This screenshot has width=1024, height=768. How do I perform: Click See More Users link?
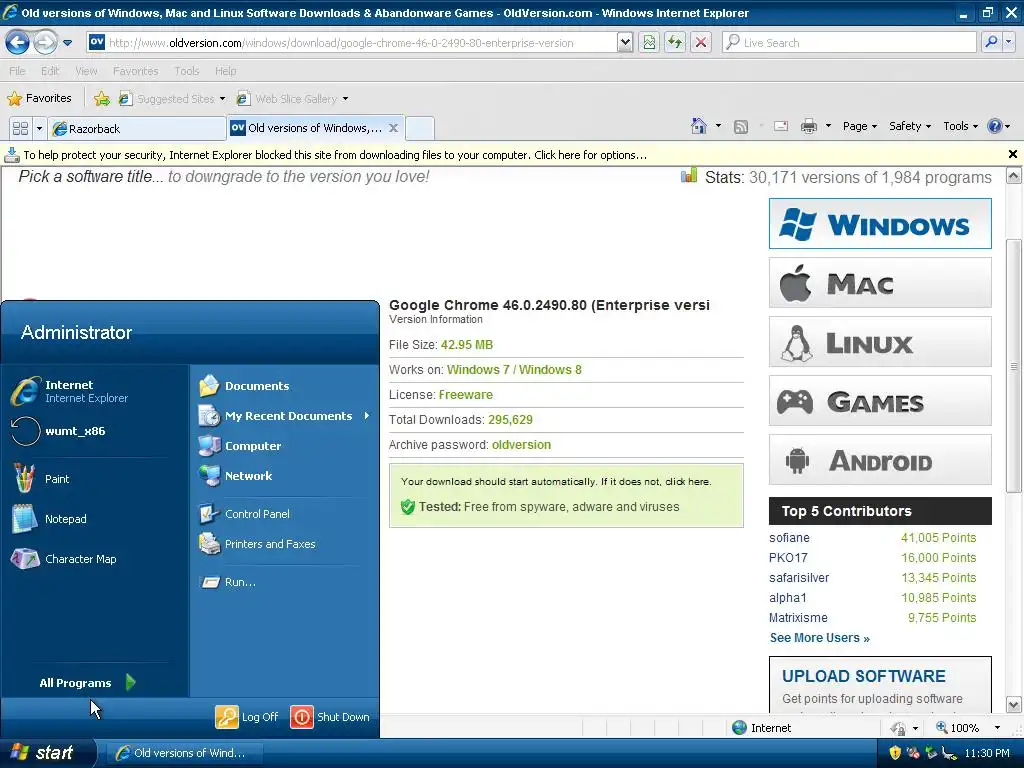click(x=819, y=638)
